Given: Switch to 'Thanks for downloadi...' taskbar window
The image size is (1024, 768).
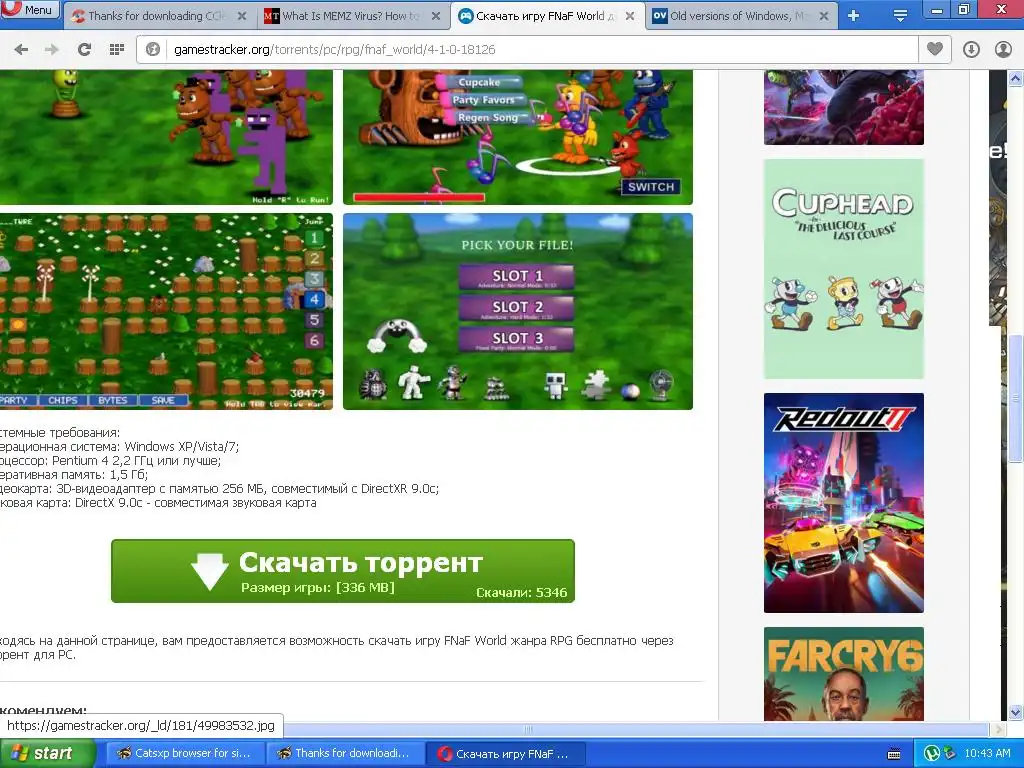Looking at the screenshot, I should point(345,754).
